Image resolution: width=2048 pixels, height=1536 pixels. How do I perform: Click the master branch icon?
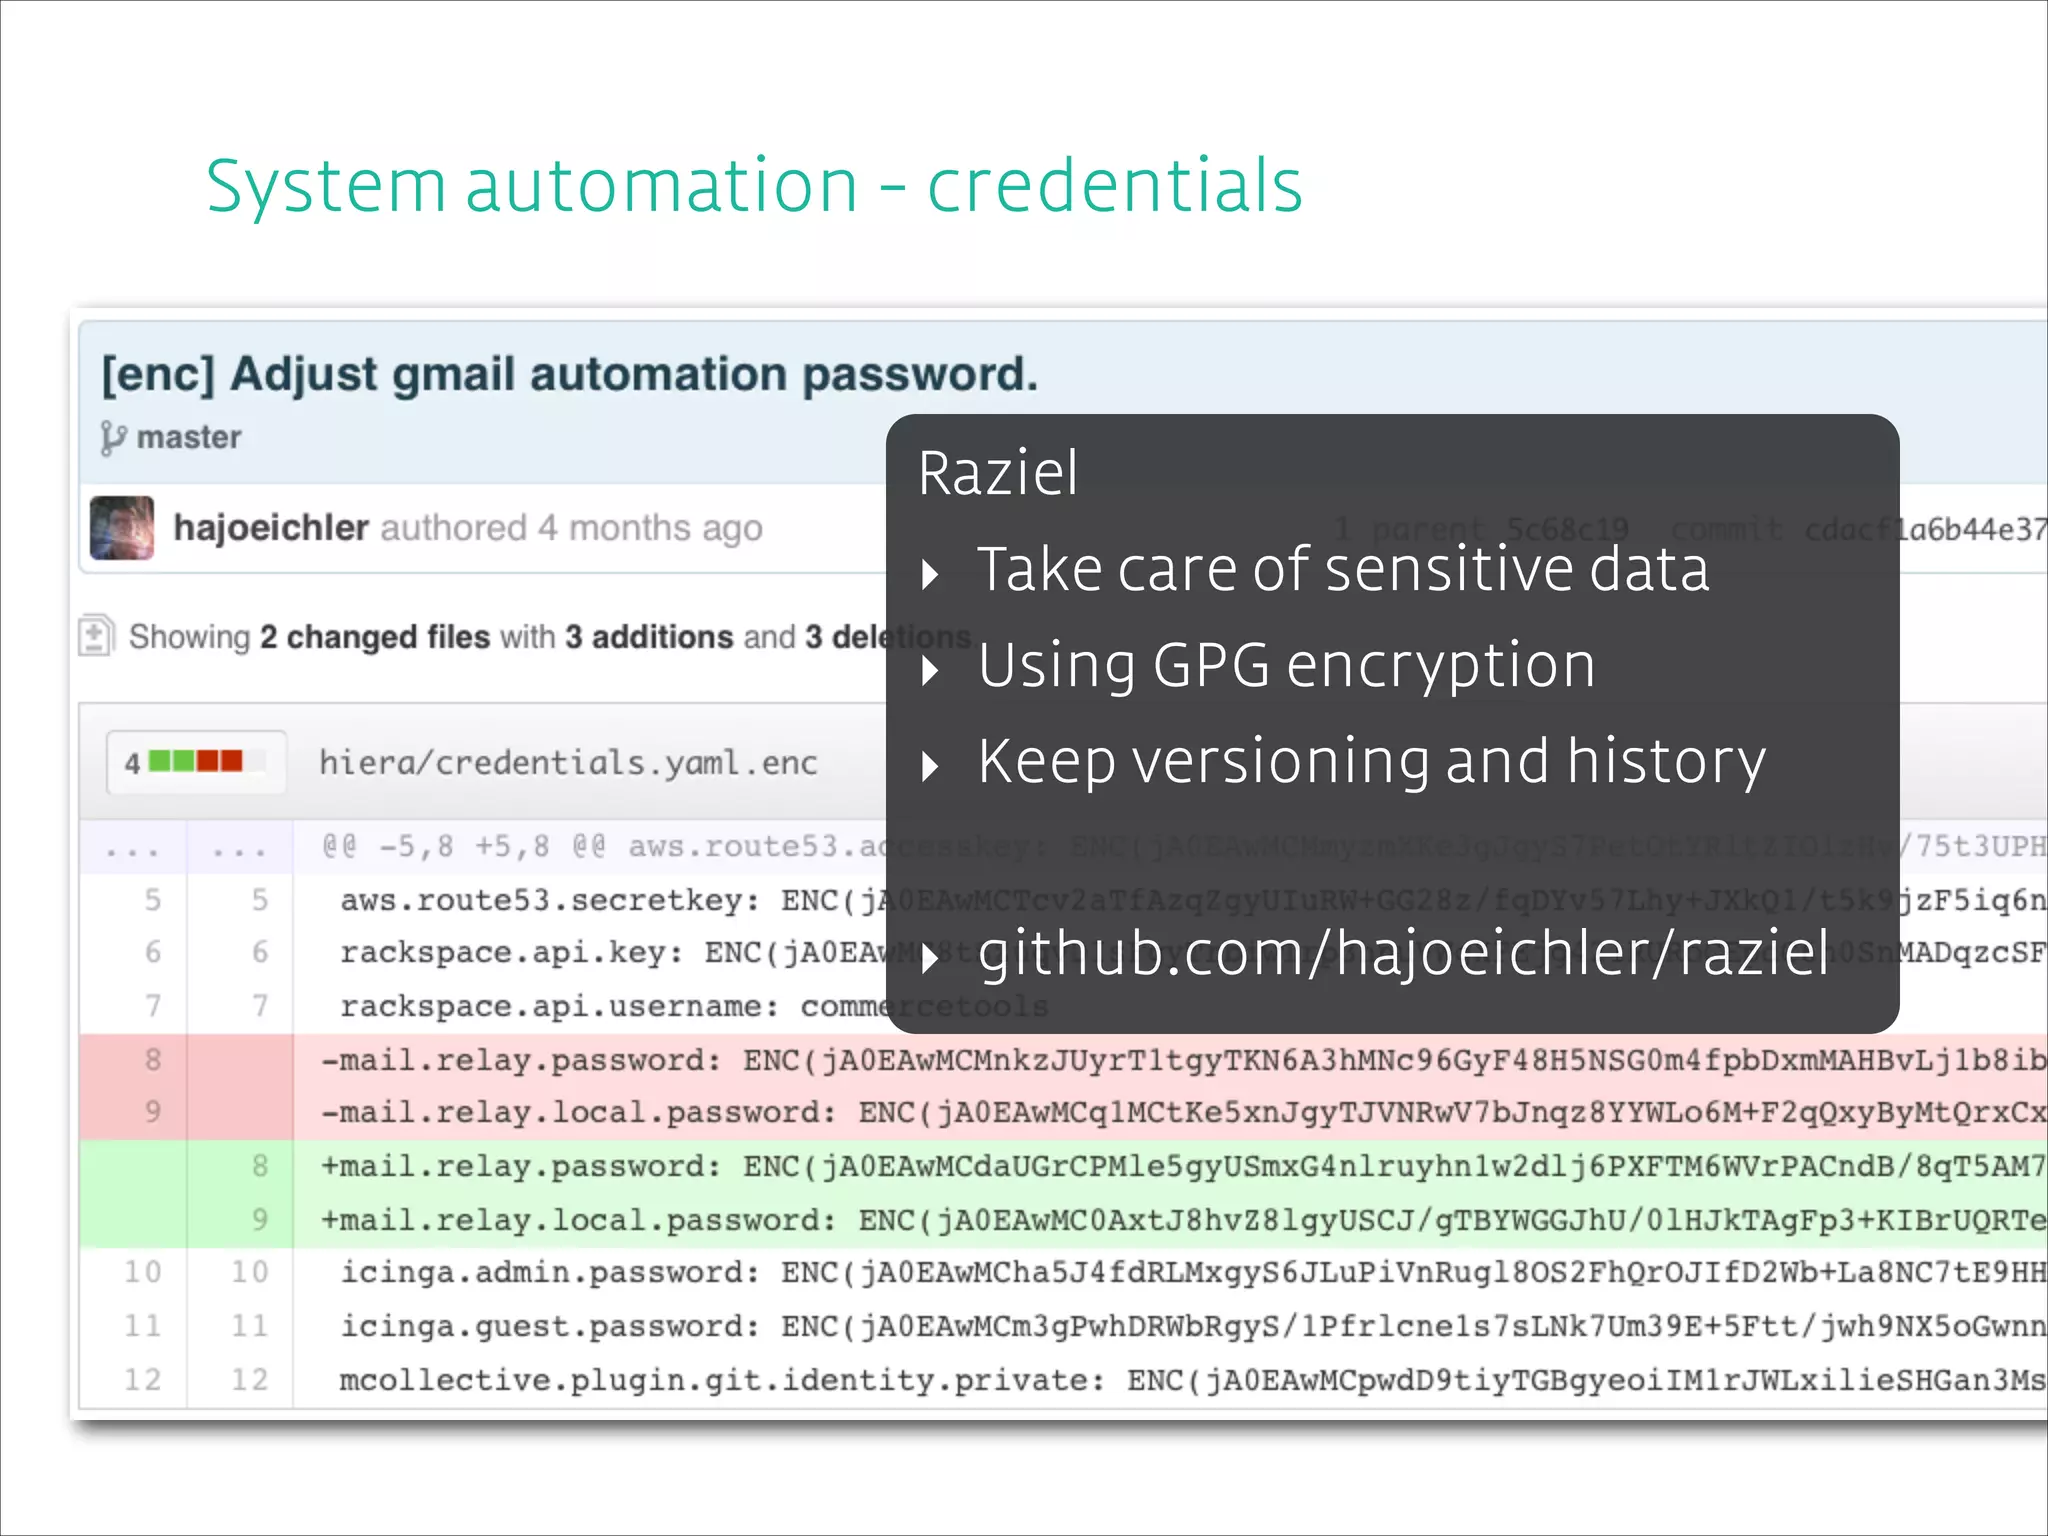113,438
